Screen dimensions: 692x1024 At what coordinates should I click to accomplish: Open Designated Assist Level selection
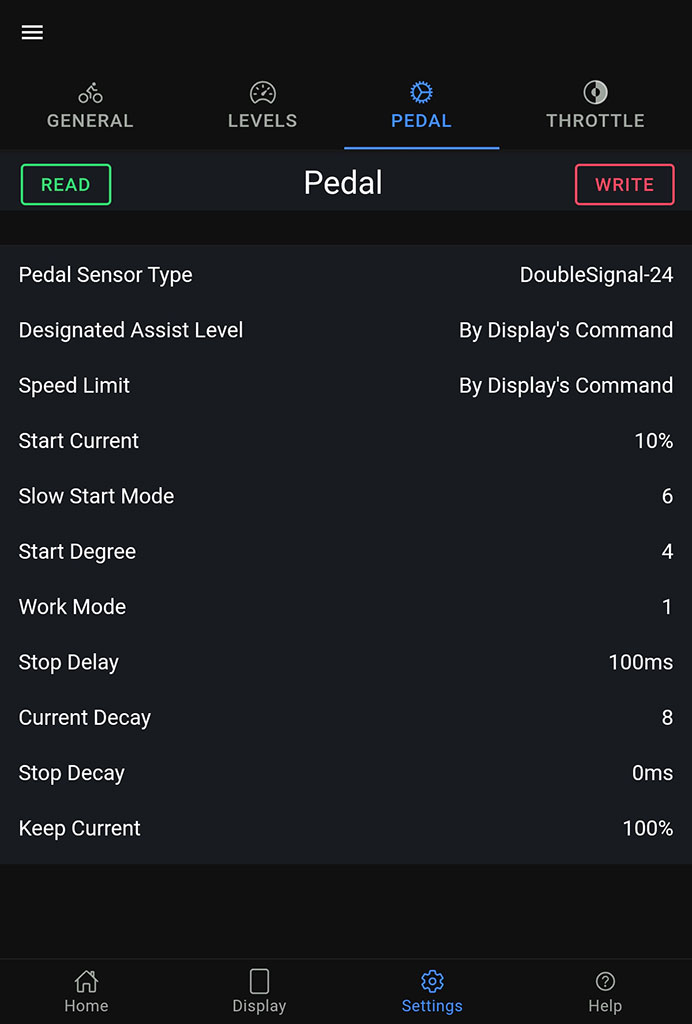(565, 330)
